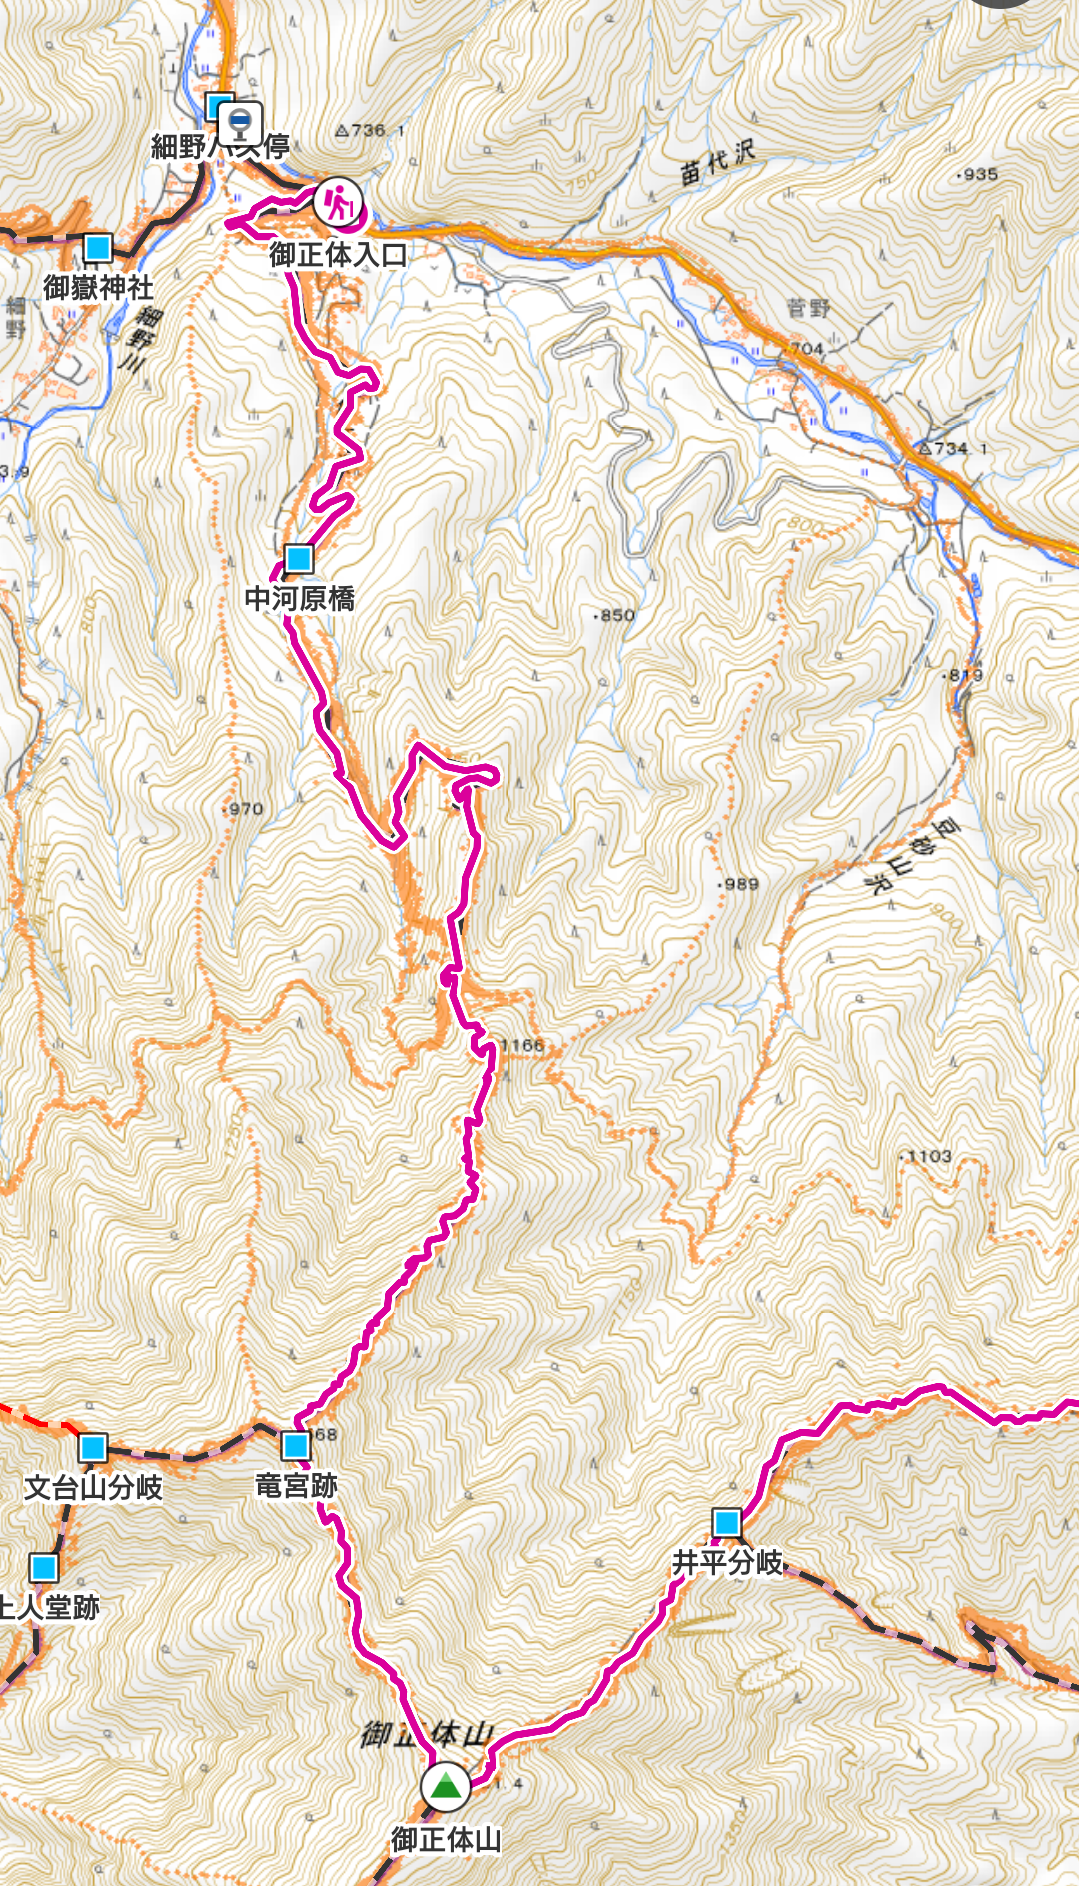
Task: Open the blue marker for 文台山分岐
Action: 93,1447
